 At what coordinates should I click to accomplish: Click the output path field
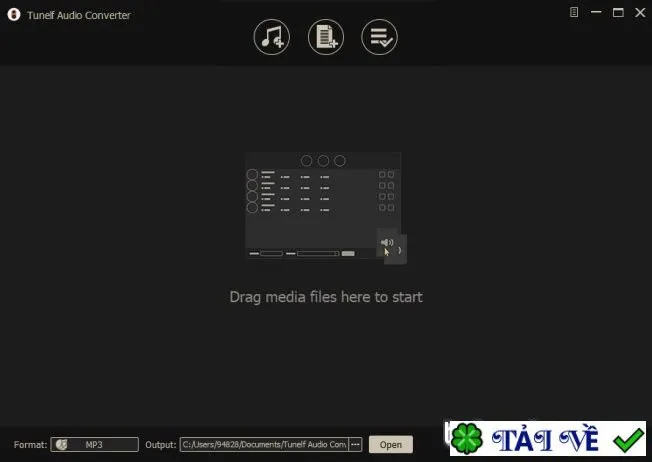click(264, 445)
